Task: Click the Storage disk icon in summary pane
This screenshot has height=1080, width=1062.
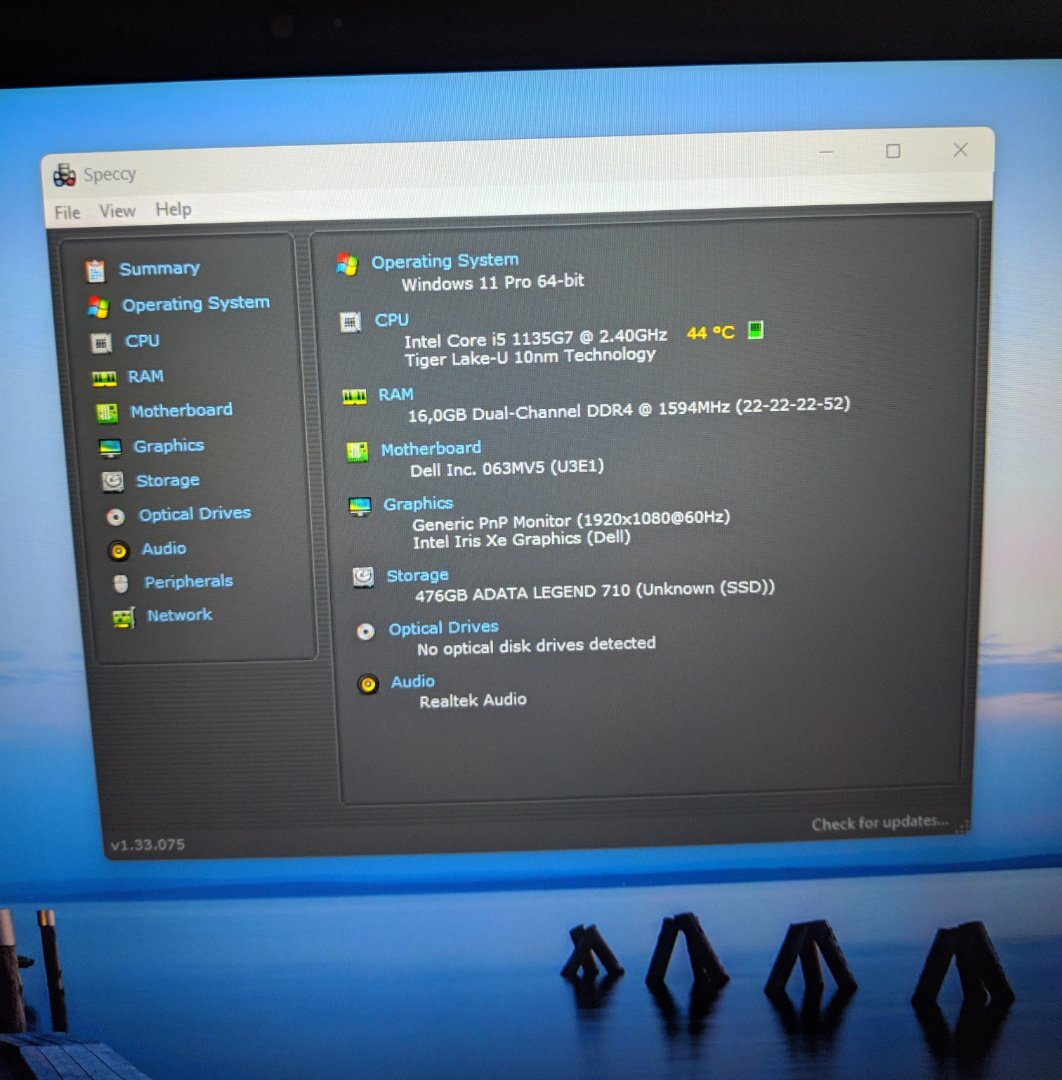Action: tap(363, 577)
